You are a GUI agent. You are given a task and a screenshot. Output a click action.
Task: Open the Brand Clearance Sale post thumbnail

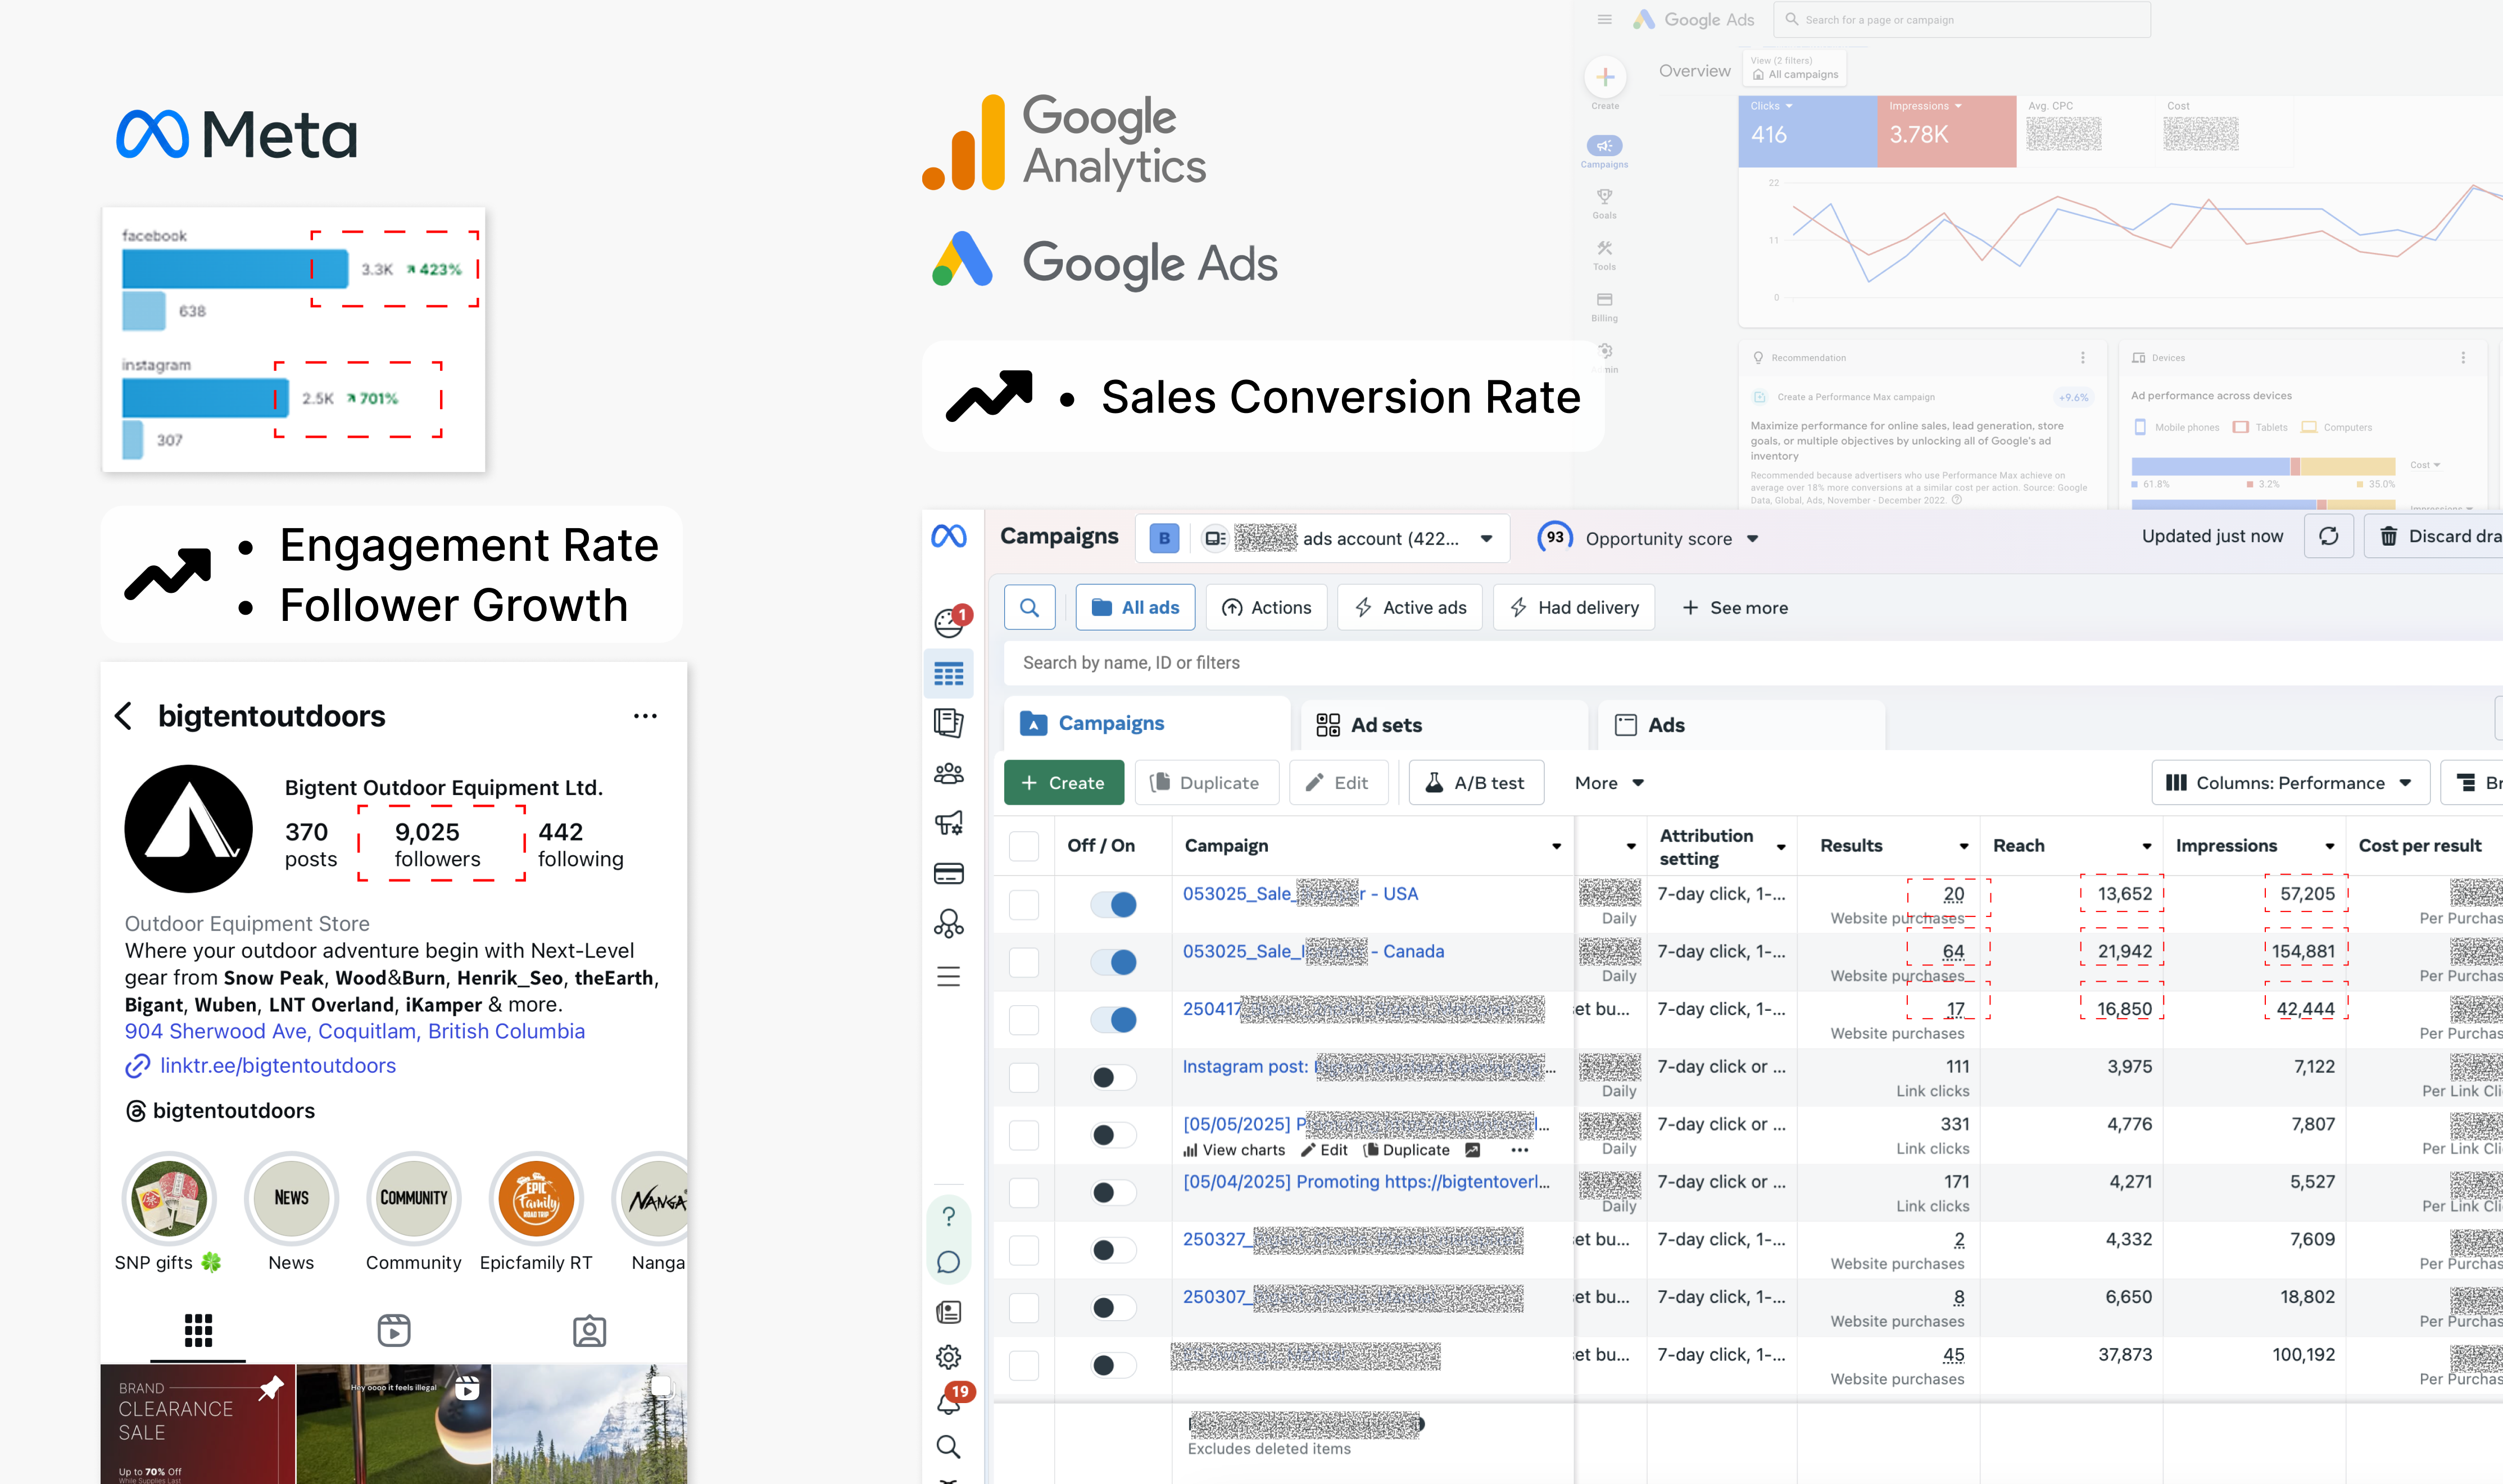(x=197, y=1424)
